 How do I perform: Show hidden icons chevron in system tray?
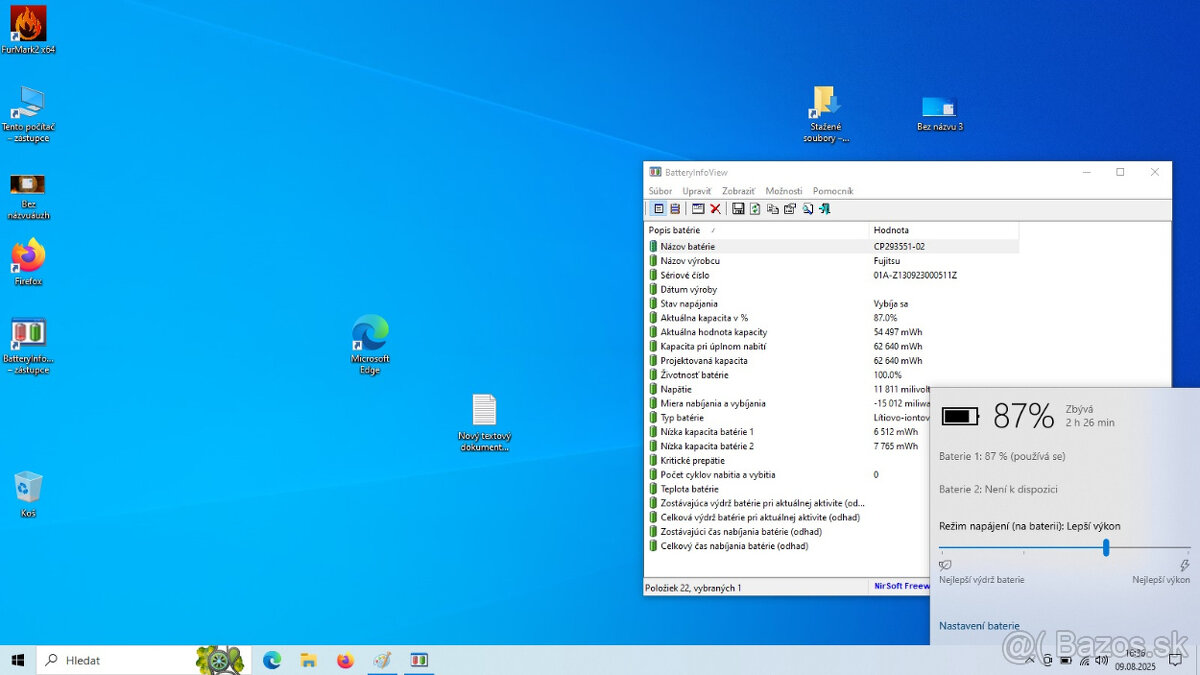1029,660
